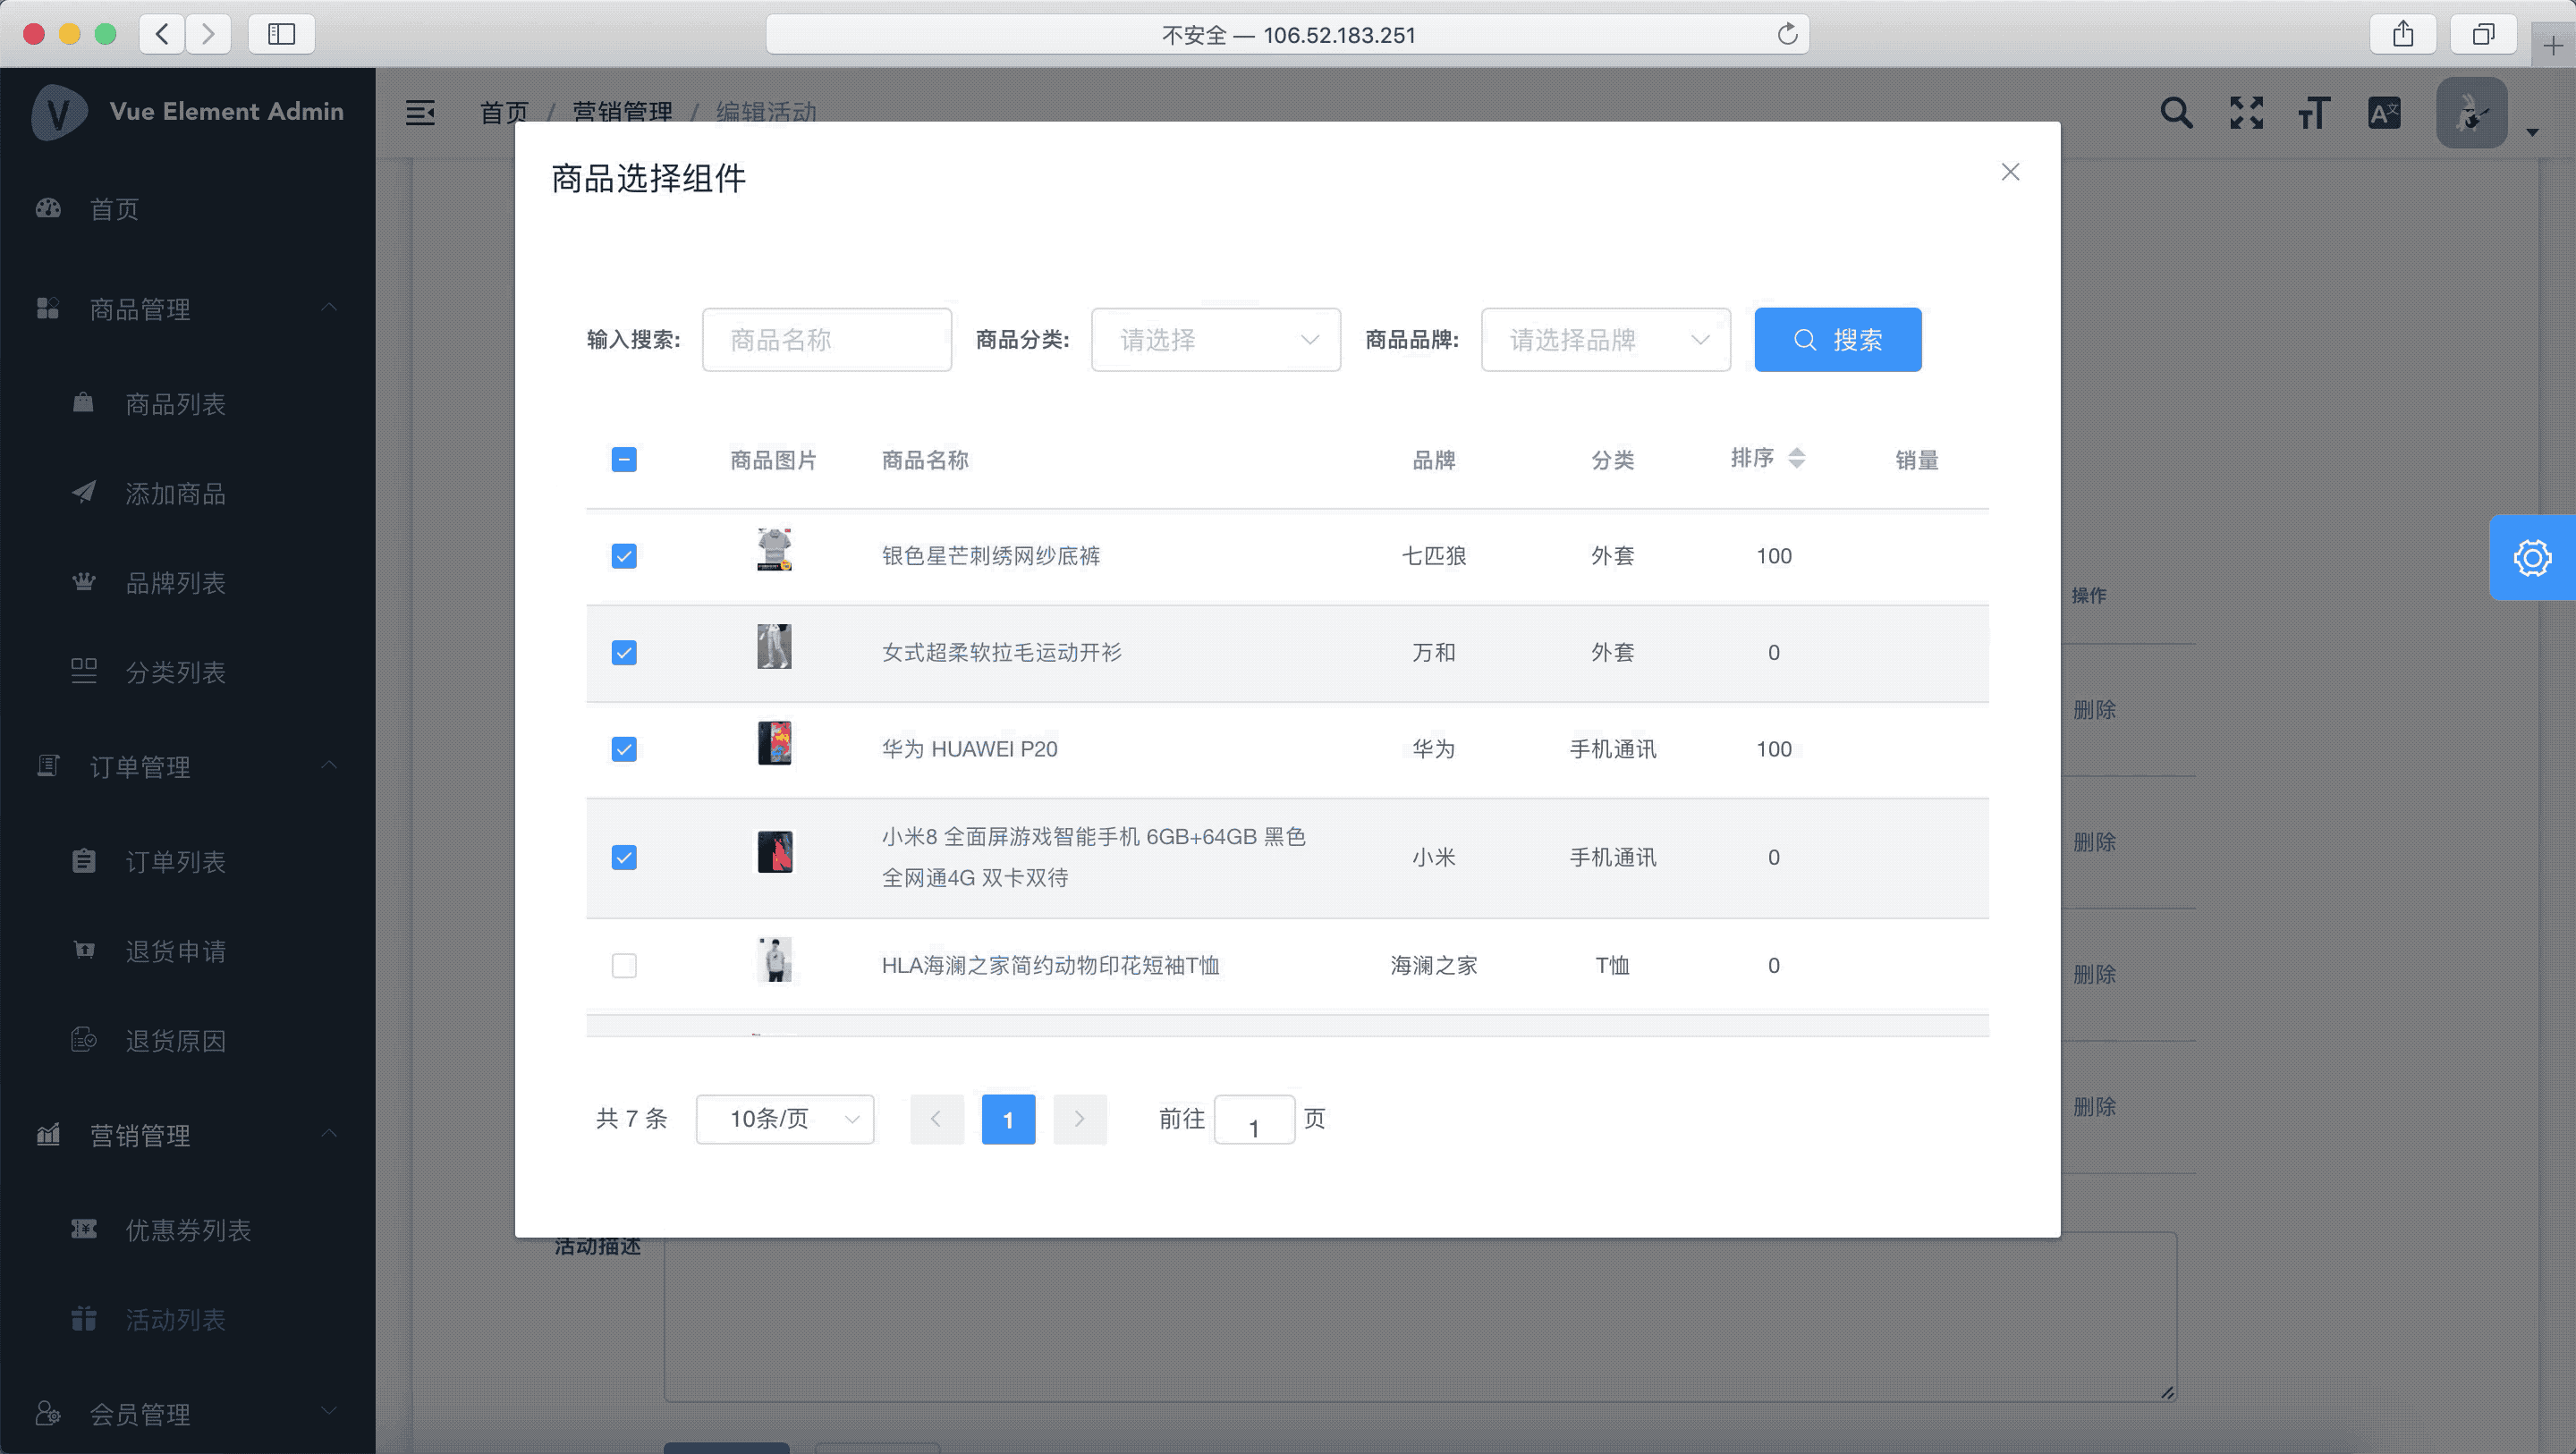
Task: Click the header search magnifier icon
Action: point(2176,112)
